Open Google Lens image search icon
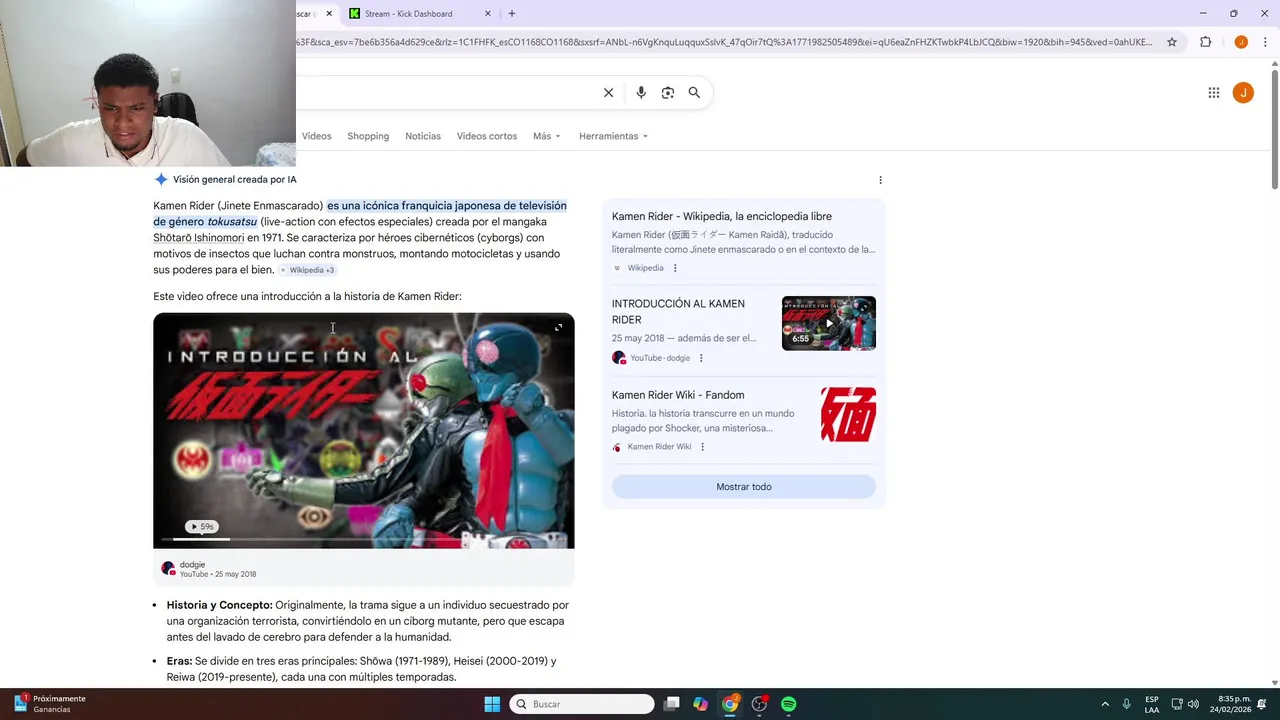 [668, 93]
